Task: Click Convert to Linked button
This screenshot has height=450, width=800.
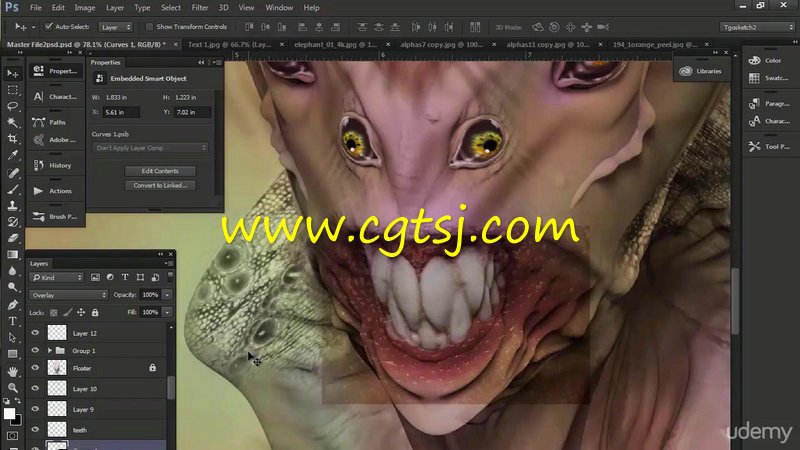Action: click(x=160, y=186)
